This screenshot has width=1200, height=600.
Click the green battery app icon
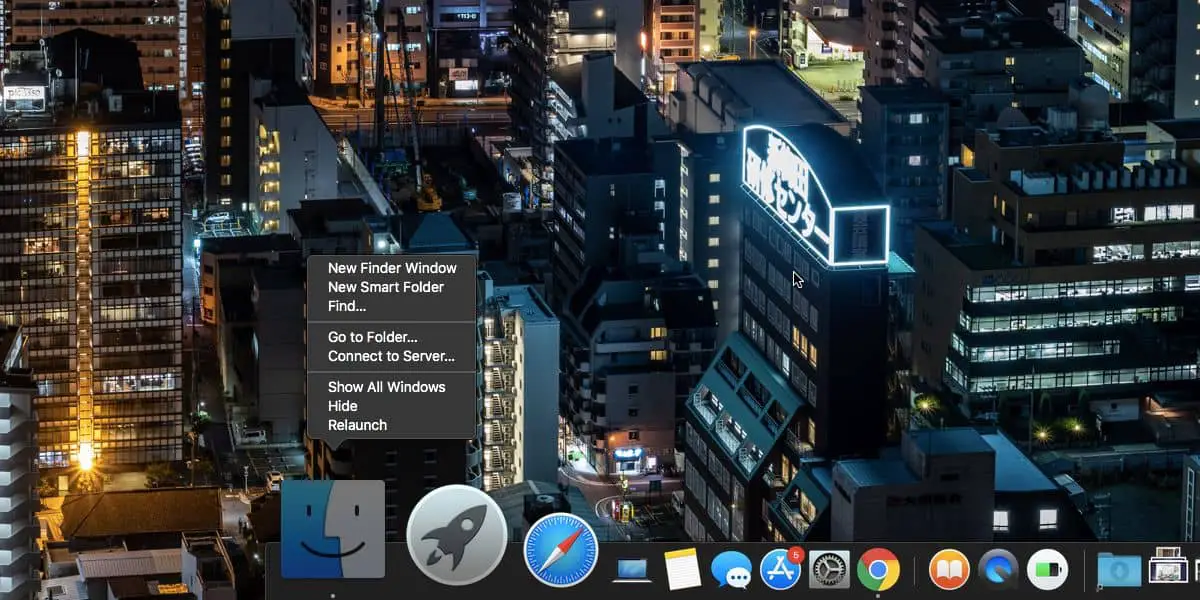click(1047, 570)
